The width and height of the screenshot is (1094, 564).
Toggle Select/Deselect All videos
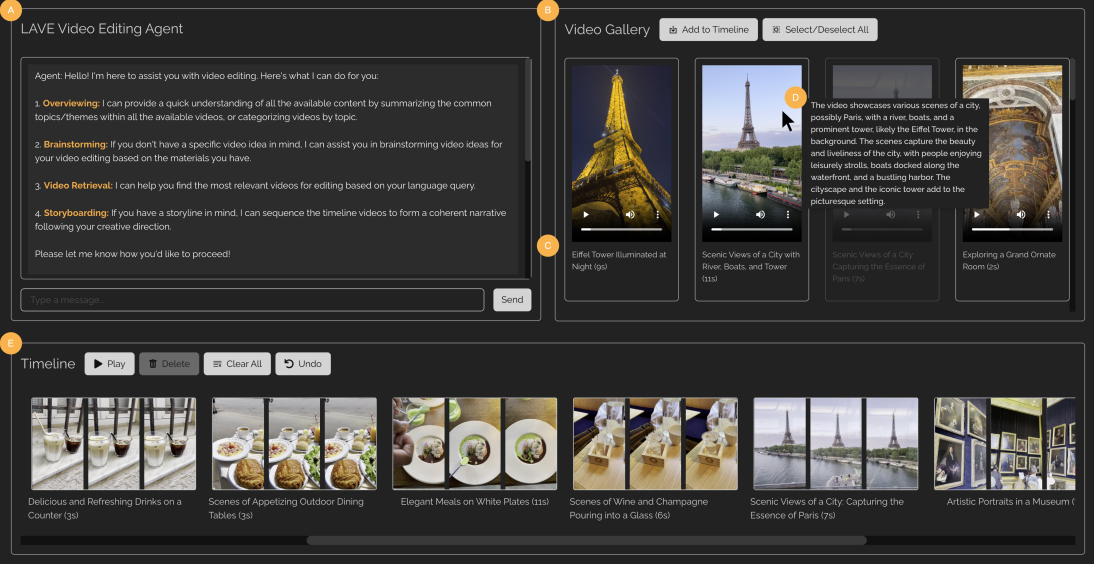coord(819,30)
